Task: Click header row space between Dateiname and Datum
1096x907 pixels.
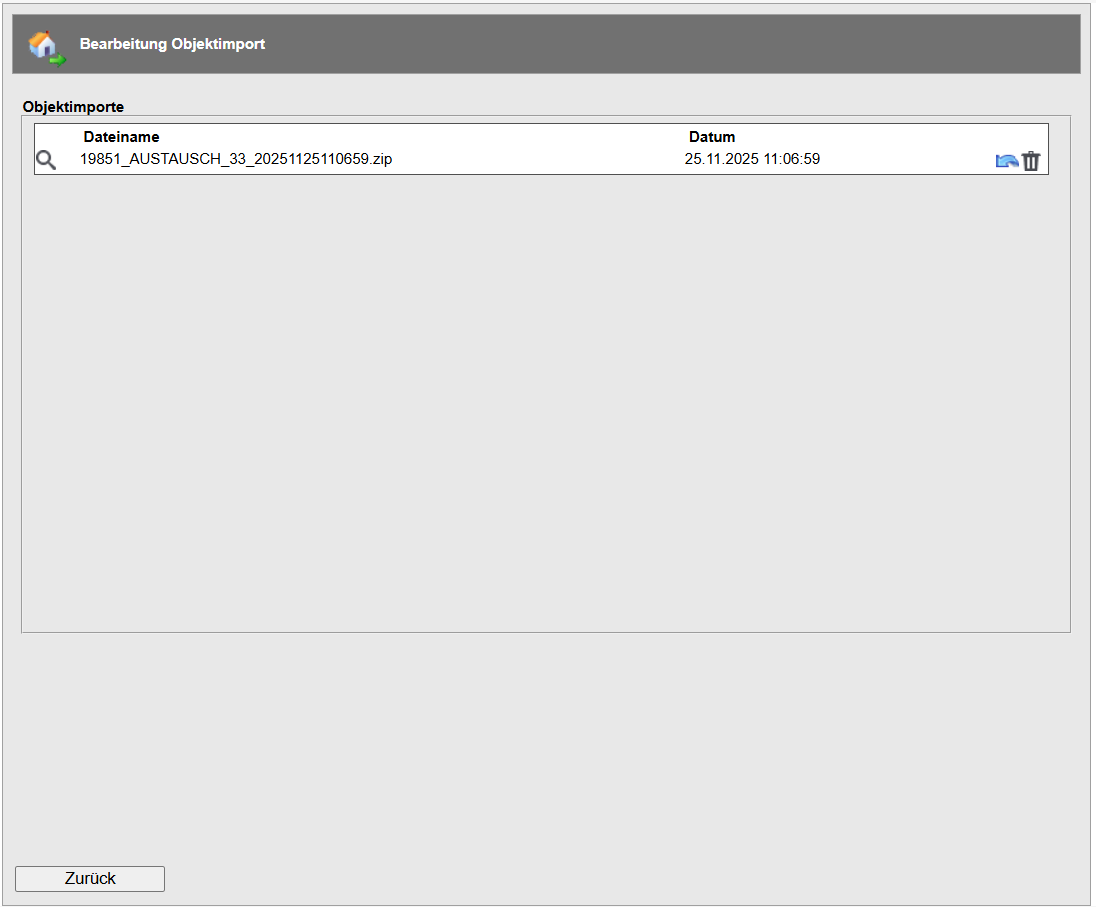Action: pyautogui.click(x=420, y=137)
